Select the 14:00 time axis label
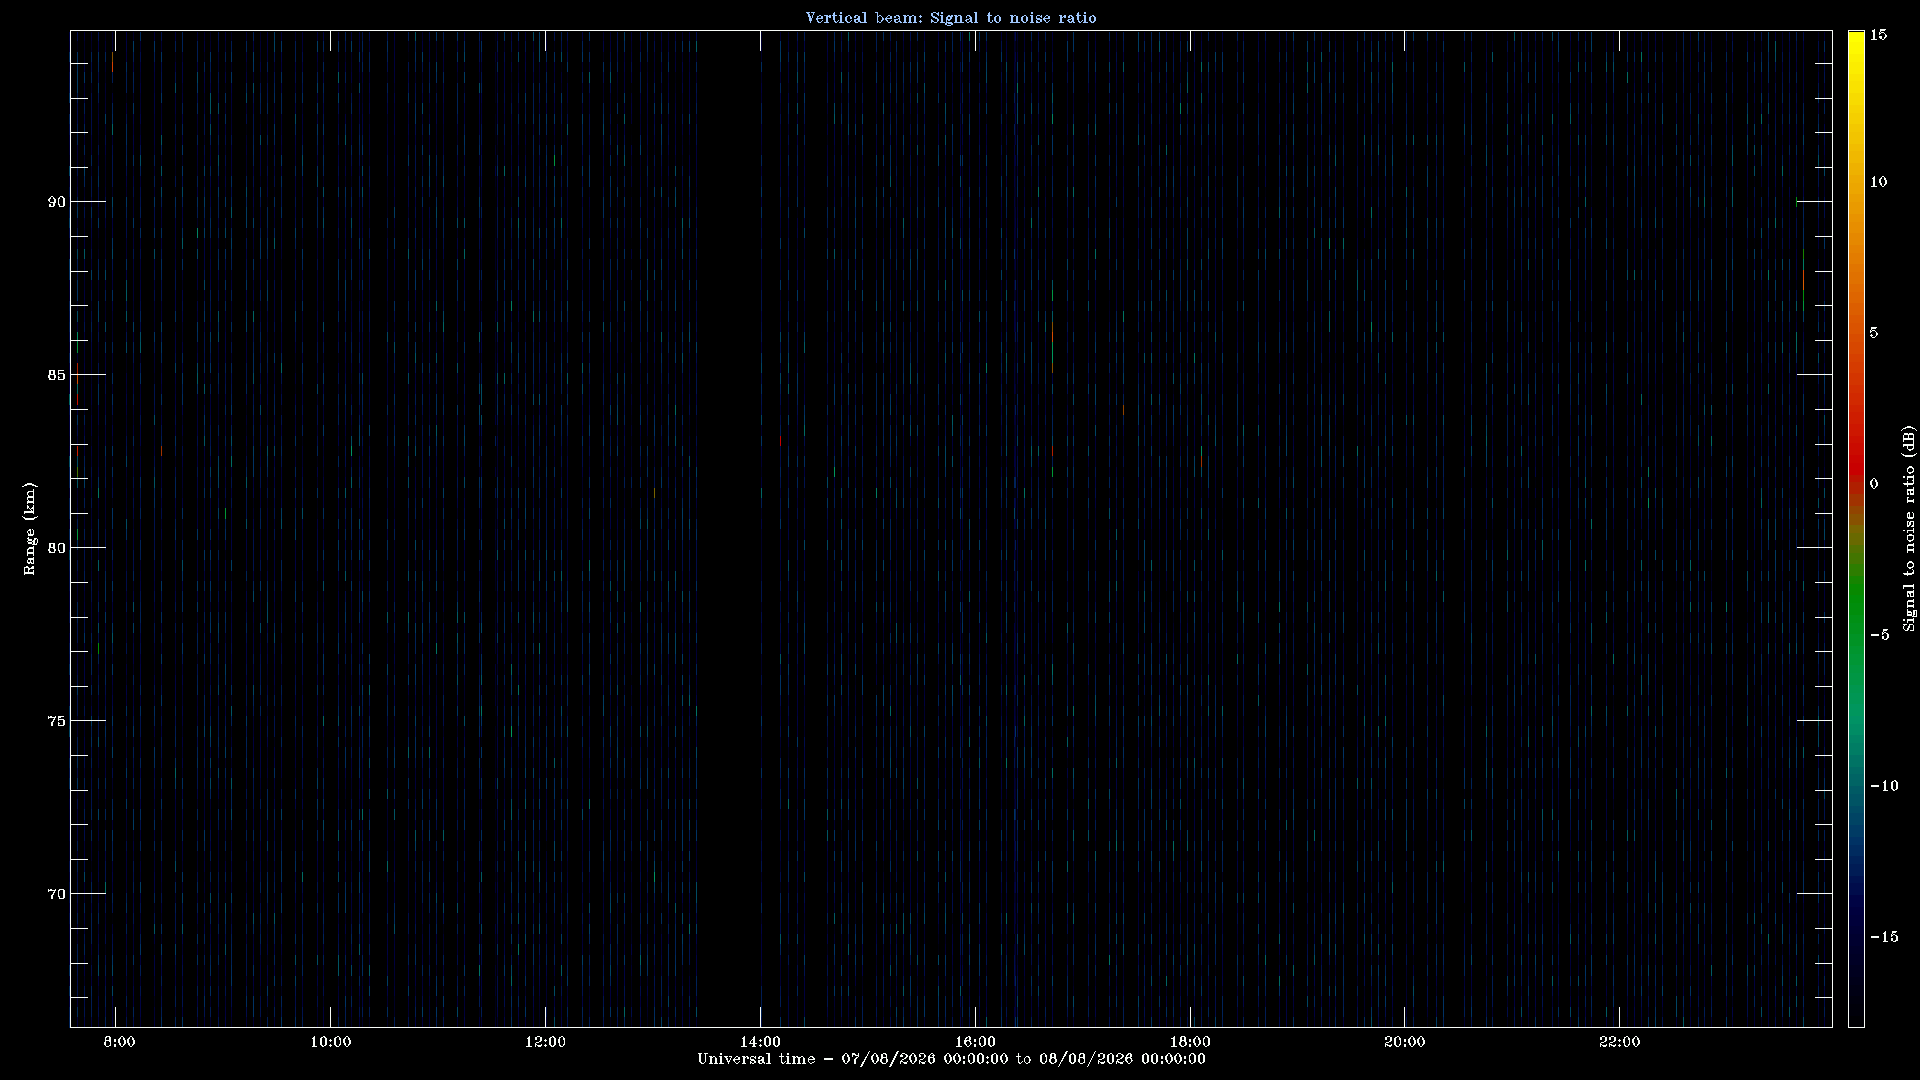1920x1080 pixels. (760, 1042)
